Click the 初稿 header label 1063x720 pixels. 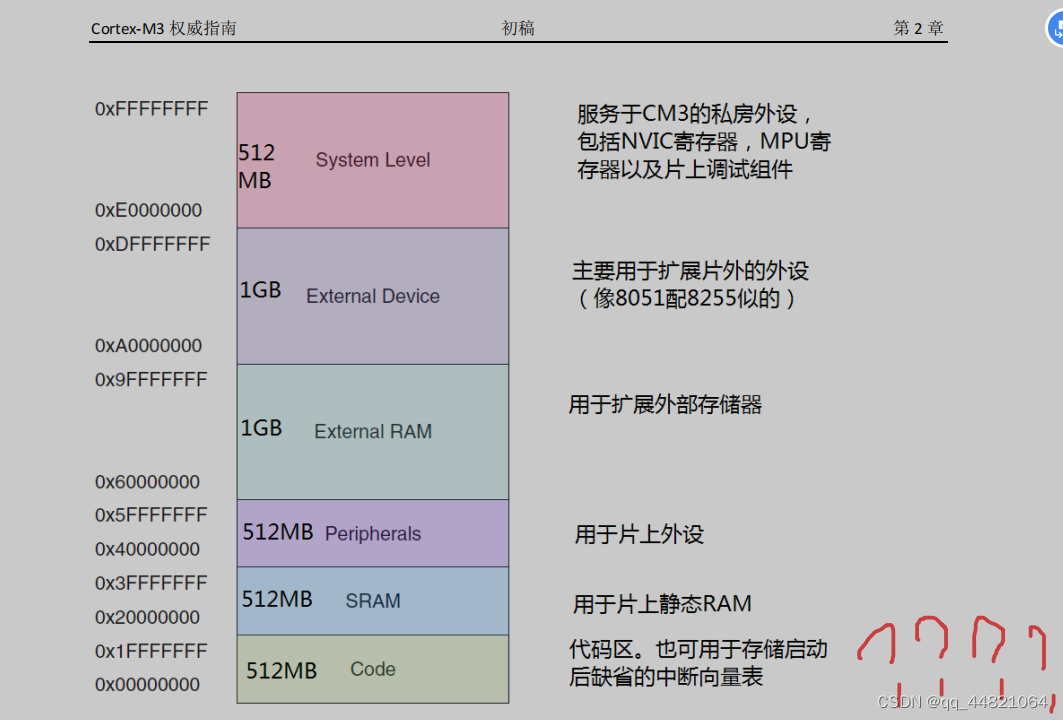click(x=517, y=27)
